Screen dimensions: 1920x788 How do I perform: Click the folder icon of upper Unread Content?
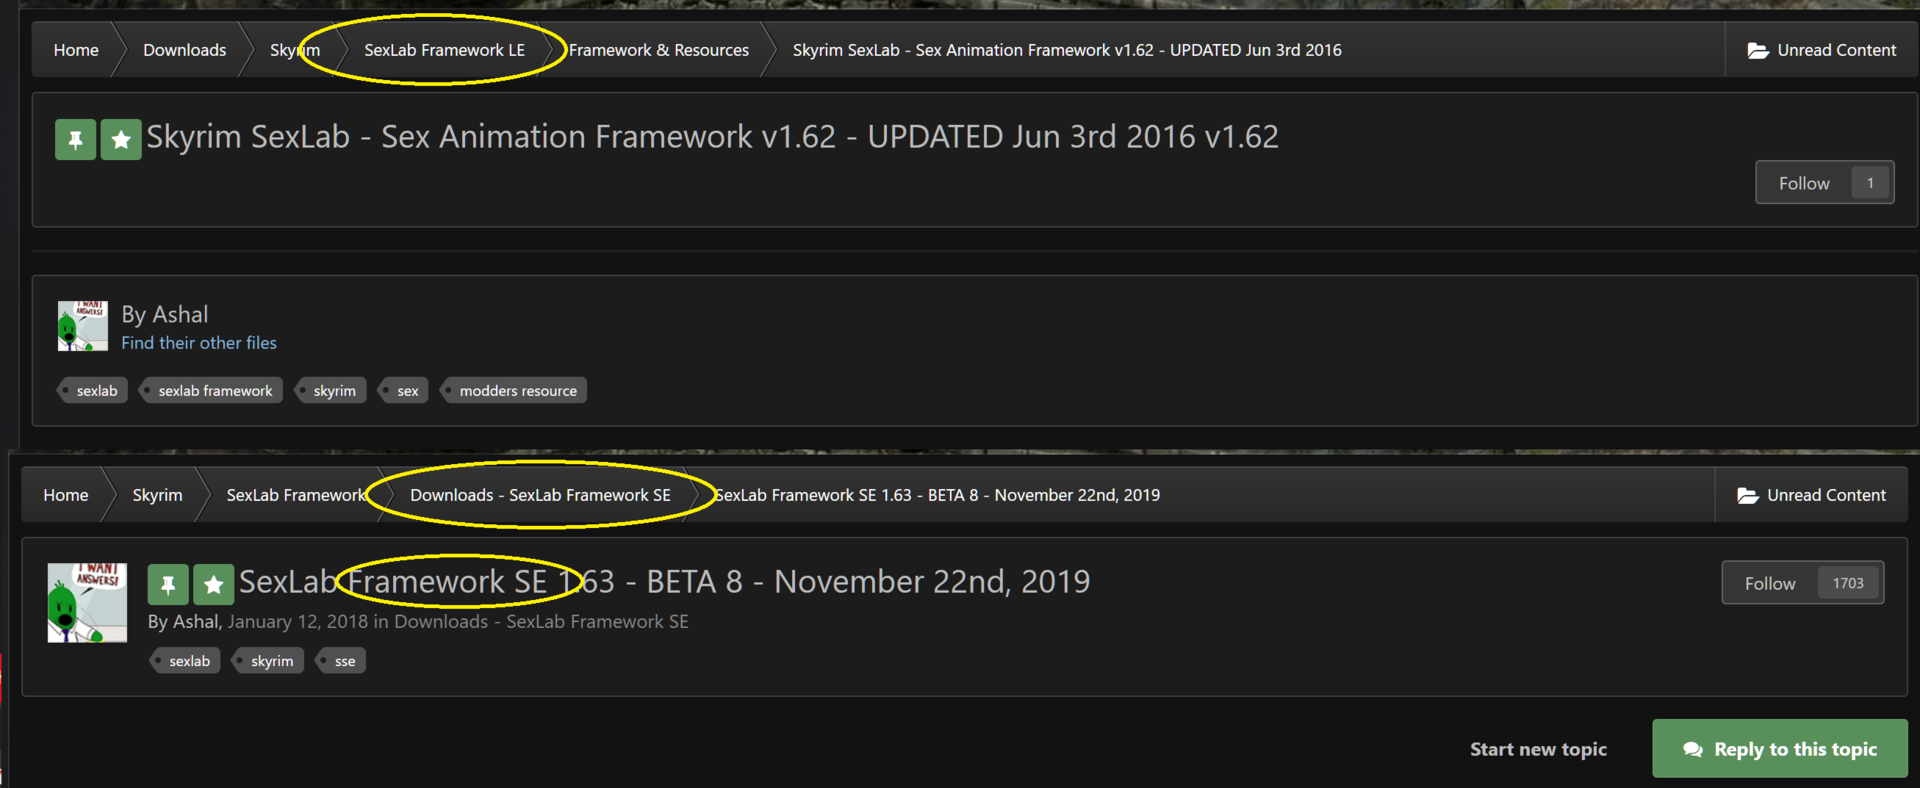(x=1757, y=51)
